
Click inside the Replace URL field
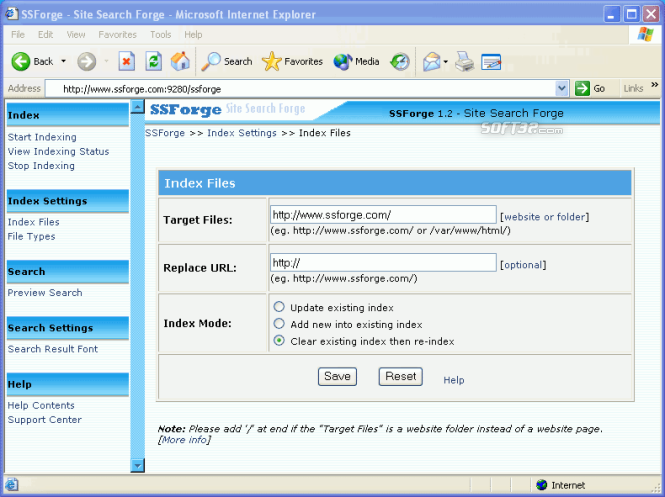(383, 262)
